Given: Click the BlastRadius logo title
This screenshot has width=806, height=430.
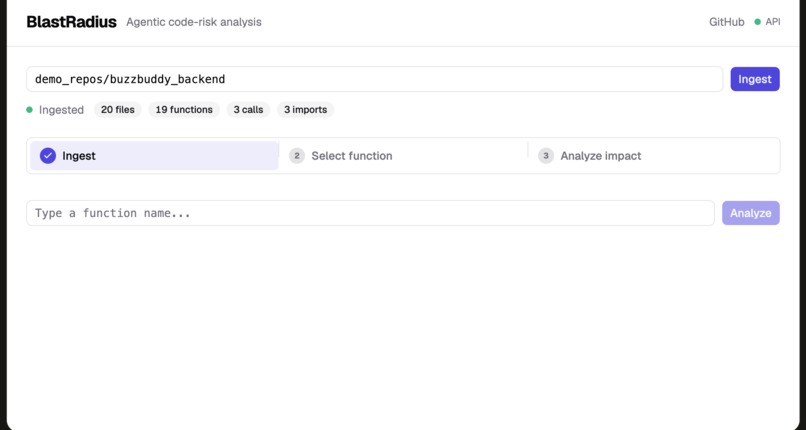Looking at the screenshot, I should click(x=71, y=22).
